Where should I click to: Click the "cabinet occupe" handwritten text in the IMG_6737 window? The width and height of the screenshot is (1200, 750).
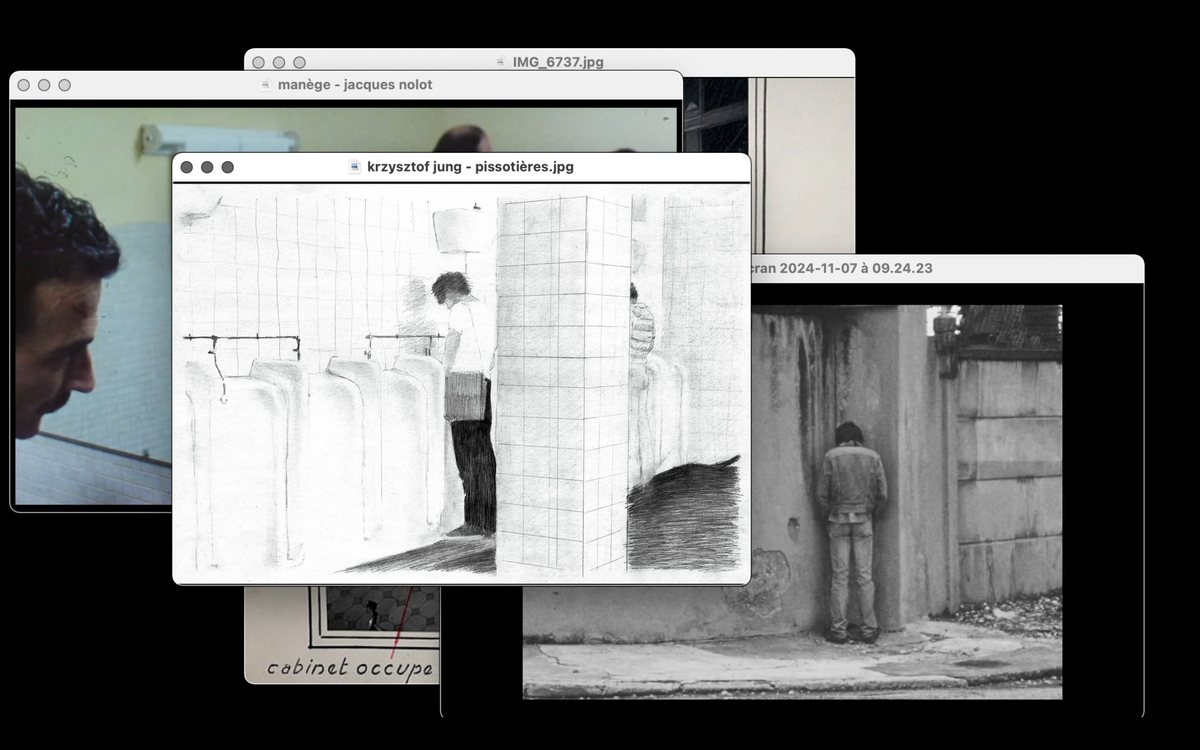click(349, 668)
